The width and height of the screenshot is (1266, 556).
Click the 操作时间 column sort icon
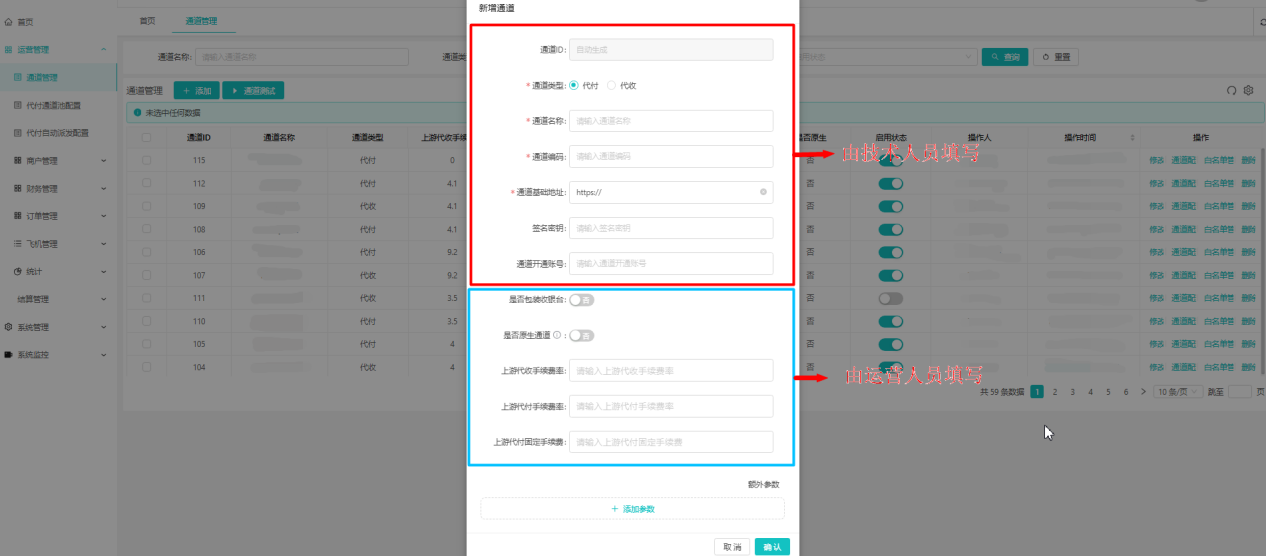[1133, 137]
